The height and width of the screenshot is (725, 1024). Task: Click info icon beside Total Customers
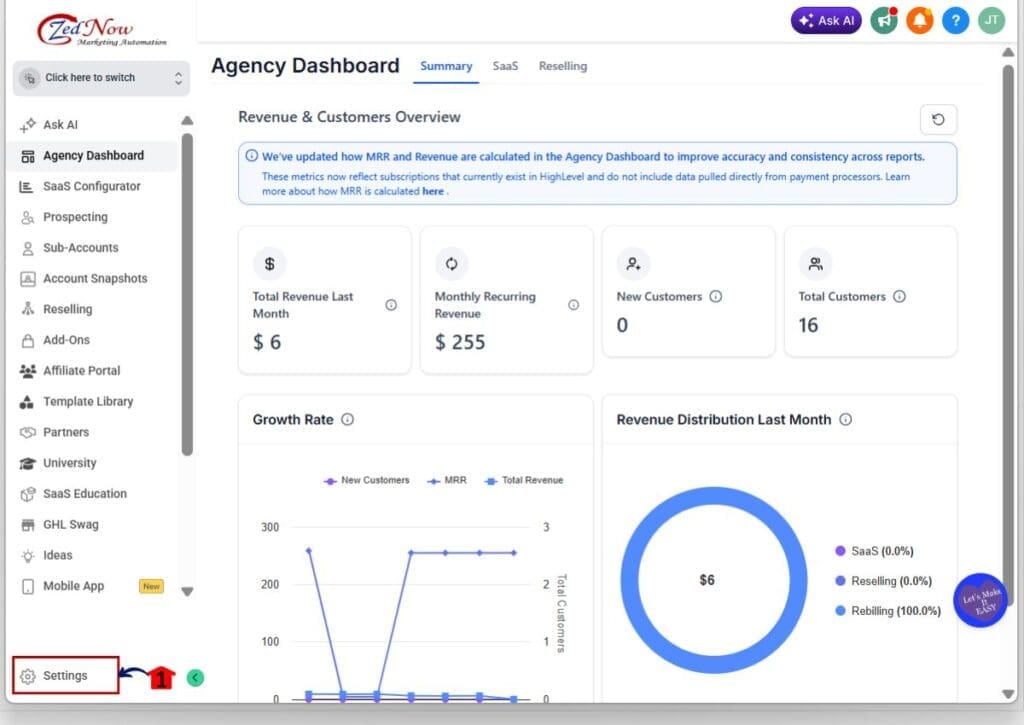pos(899,297)
